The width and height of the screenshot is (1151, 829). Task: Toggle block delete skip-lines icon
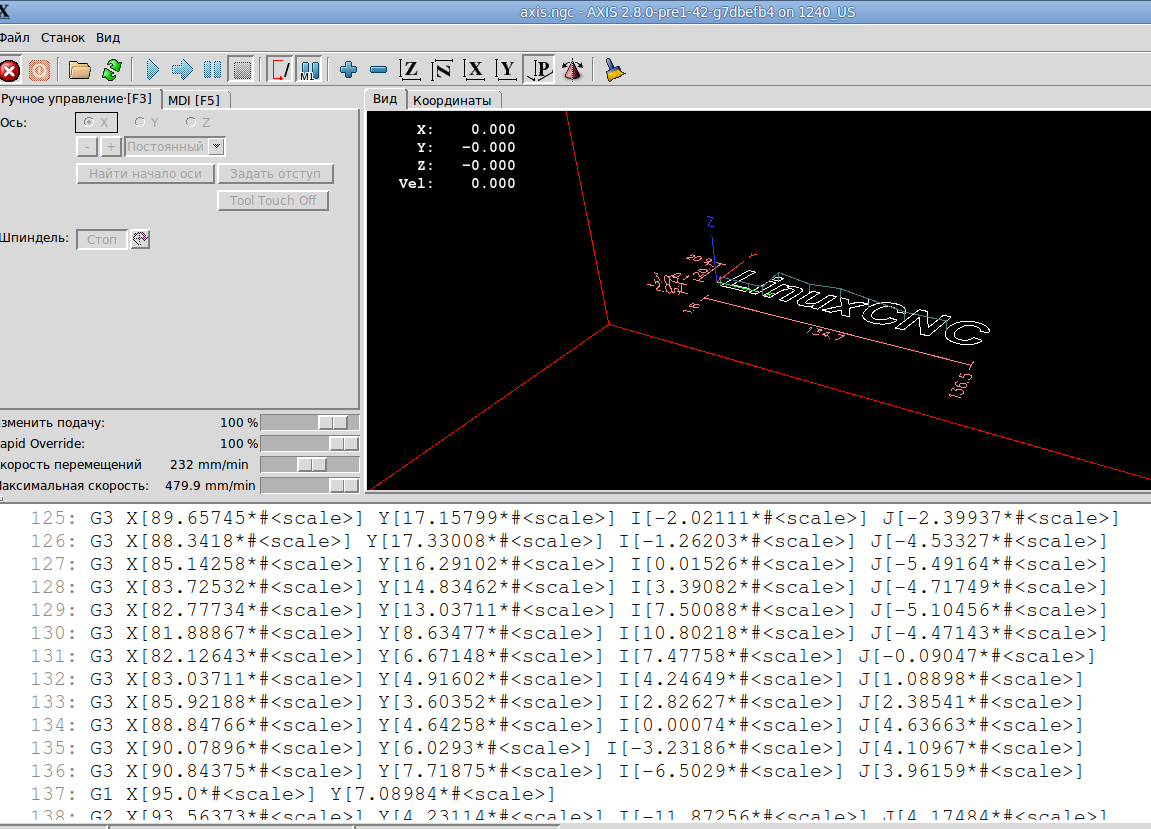click(280, 70)
